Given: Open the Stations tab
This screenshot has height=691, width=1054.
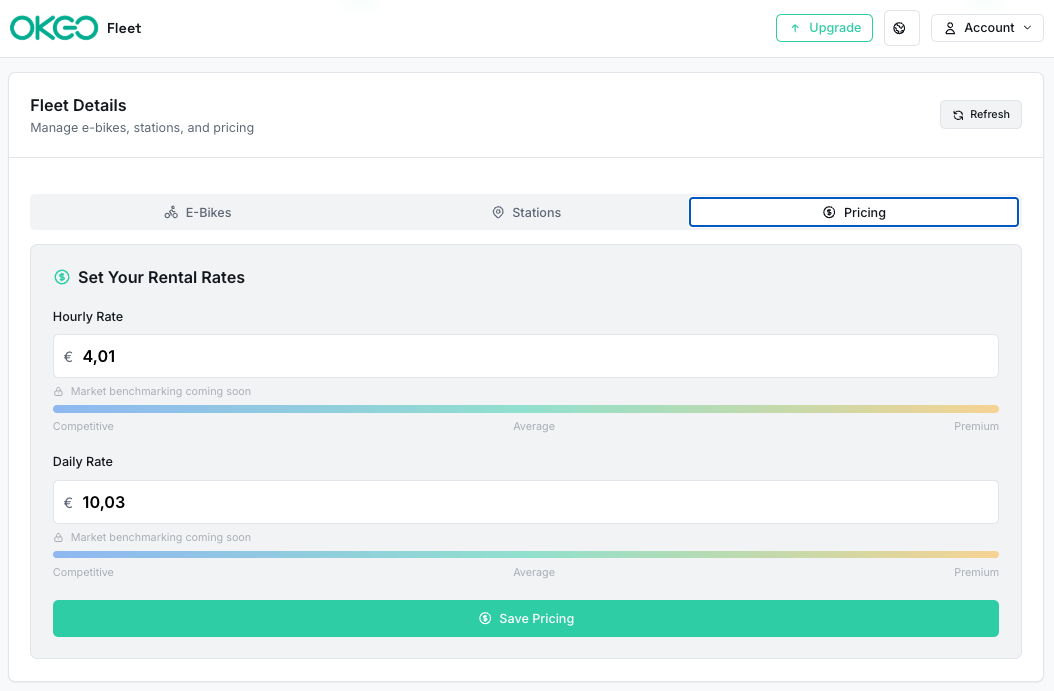Looking at the screenshot, I should point(526,213).
